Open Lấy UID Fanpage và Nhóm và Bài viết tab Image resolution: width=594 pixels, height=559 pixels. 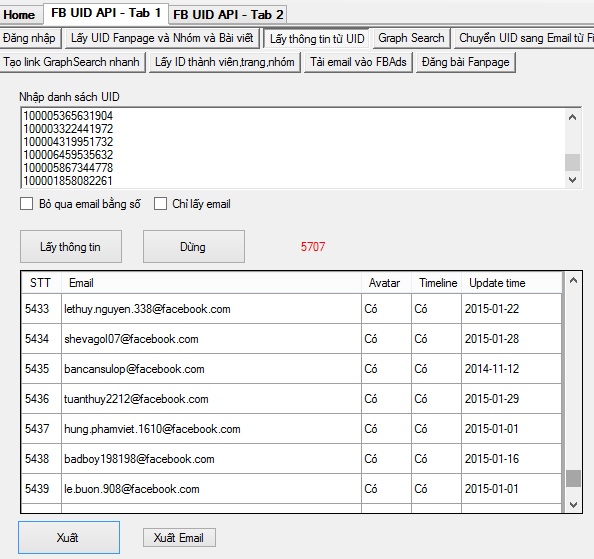[x=162, y=38]
